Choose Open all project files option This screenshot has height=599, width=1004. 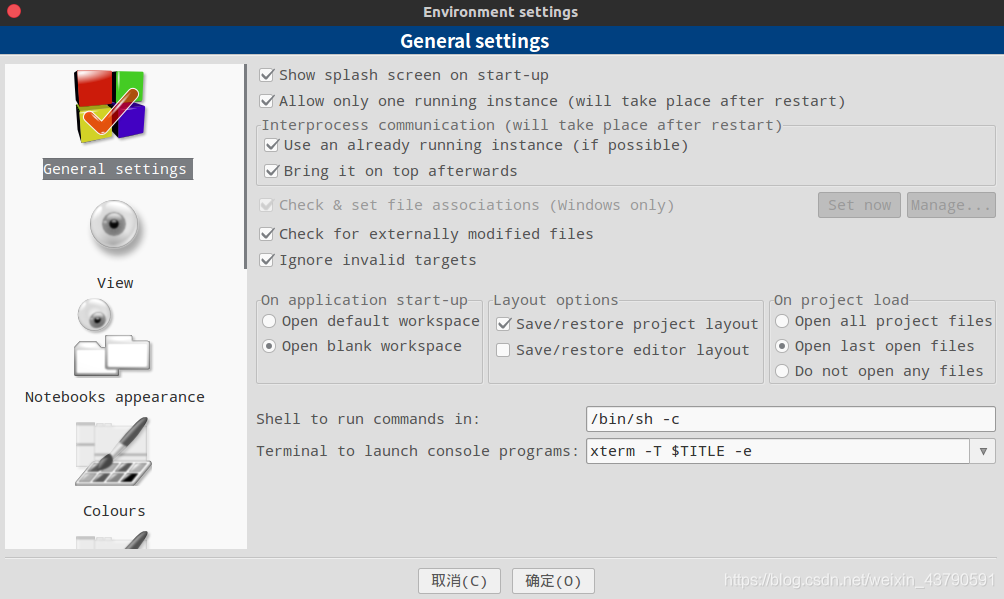point(782,321)
